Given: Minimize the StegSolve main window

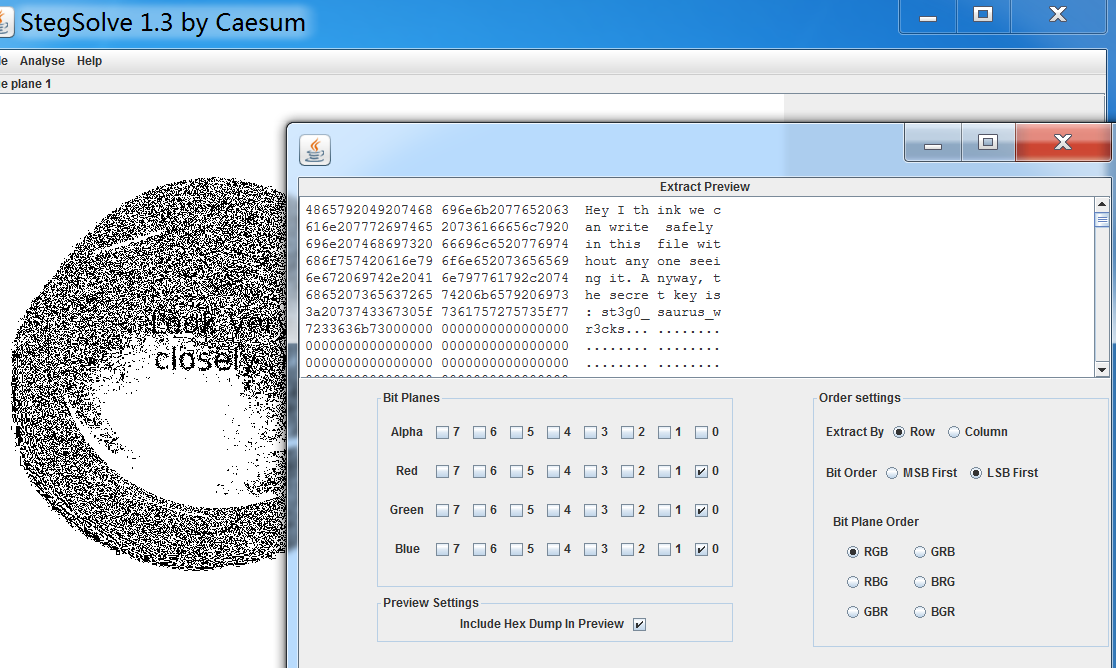Looking at the screenshot, I should 928,16.
